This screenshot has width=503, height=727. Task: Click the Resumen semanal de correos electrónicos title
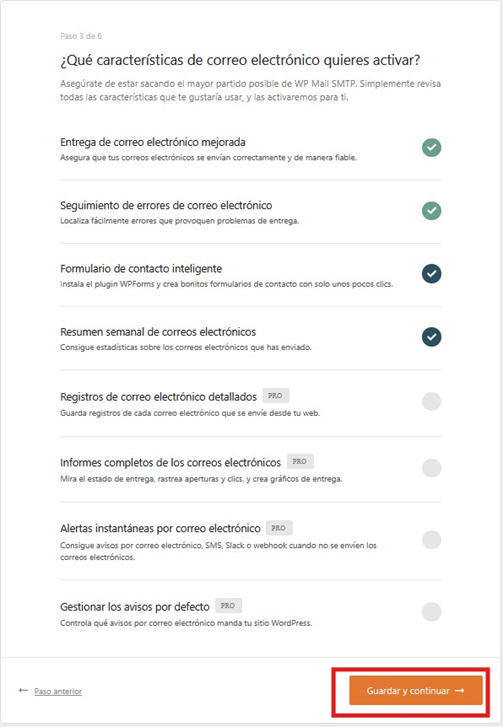[158, 332]
